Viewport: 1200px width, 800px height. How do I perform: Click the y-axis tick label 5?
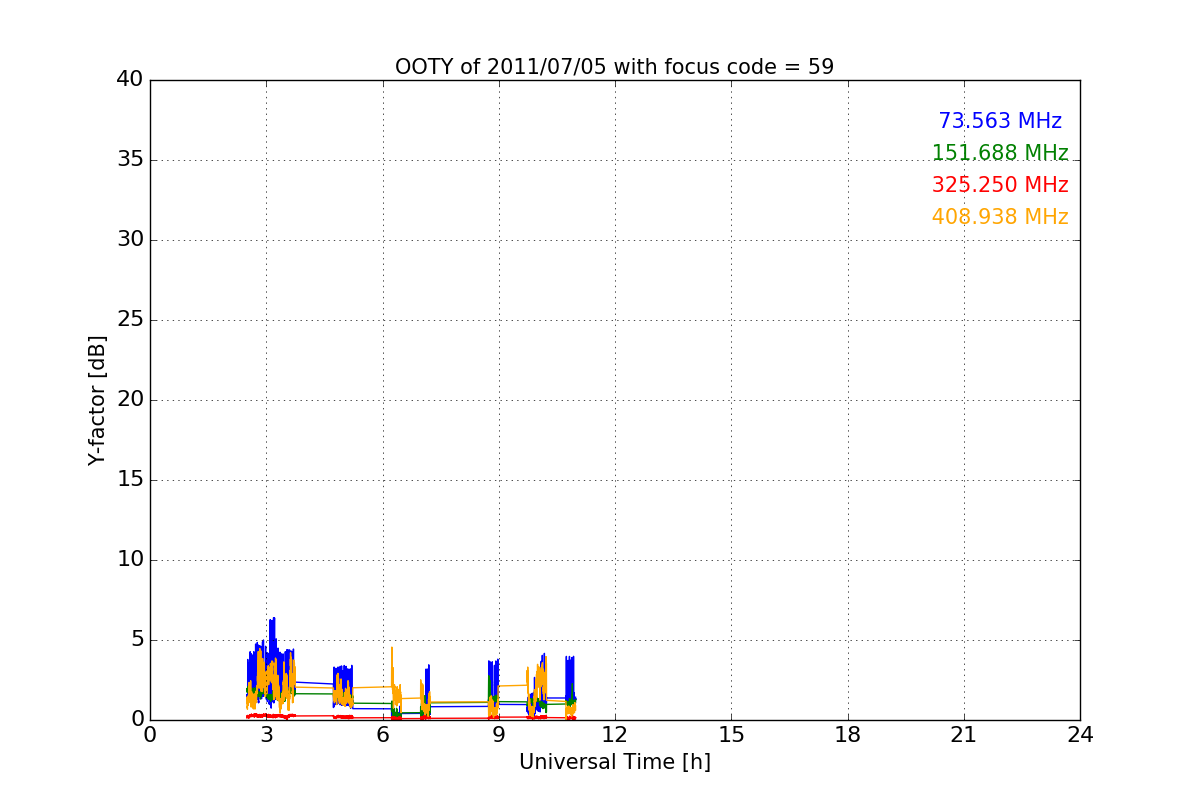136,640
